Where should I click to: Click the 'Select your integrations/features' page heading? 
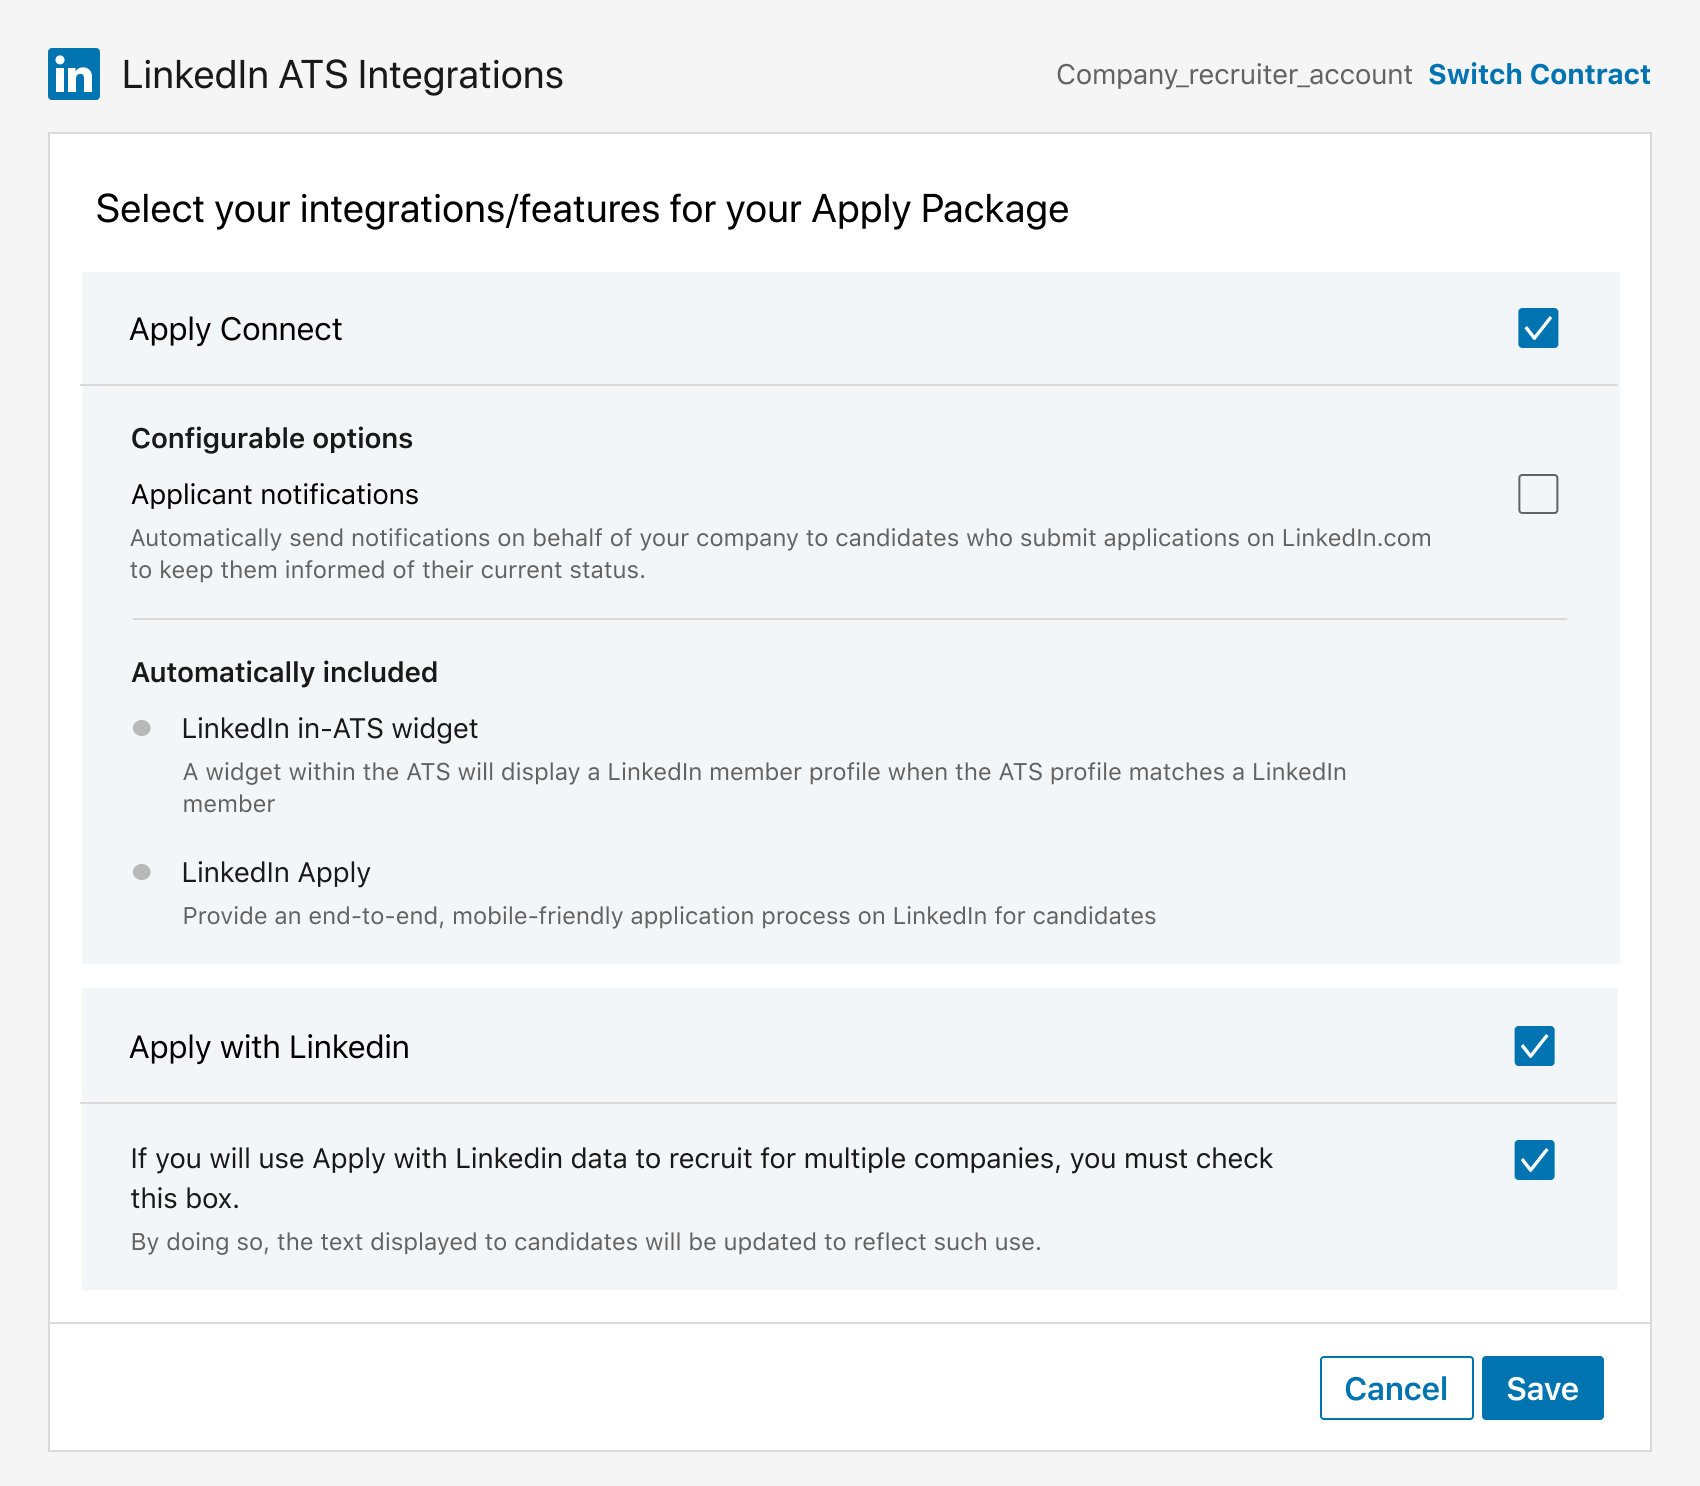tap(582, 209)
